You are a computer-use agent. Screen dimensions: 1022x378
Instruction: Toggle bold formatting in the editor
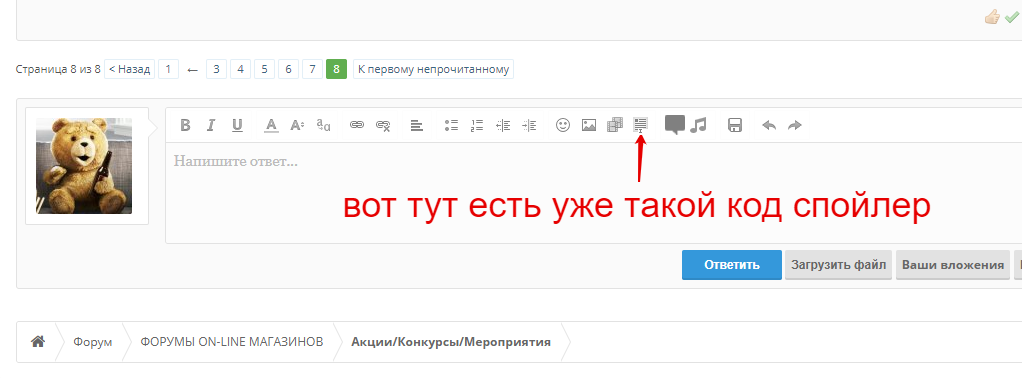tap(185, 125)
